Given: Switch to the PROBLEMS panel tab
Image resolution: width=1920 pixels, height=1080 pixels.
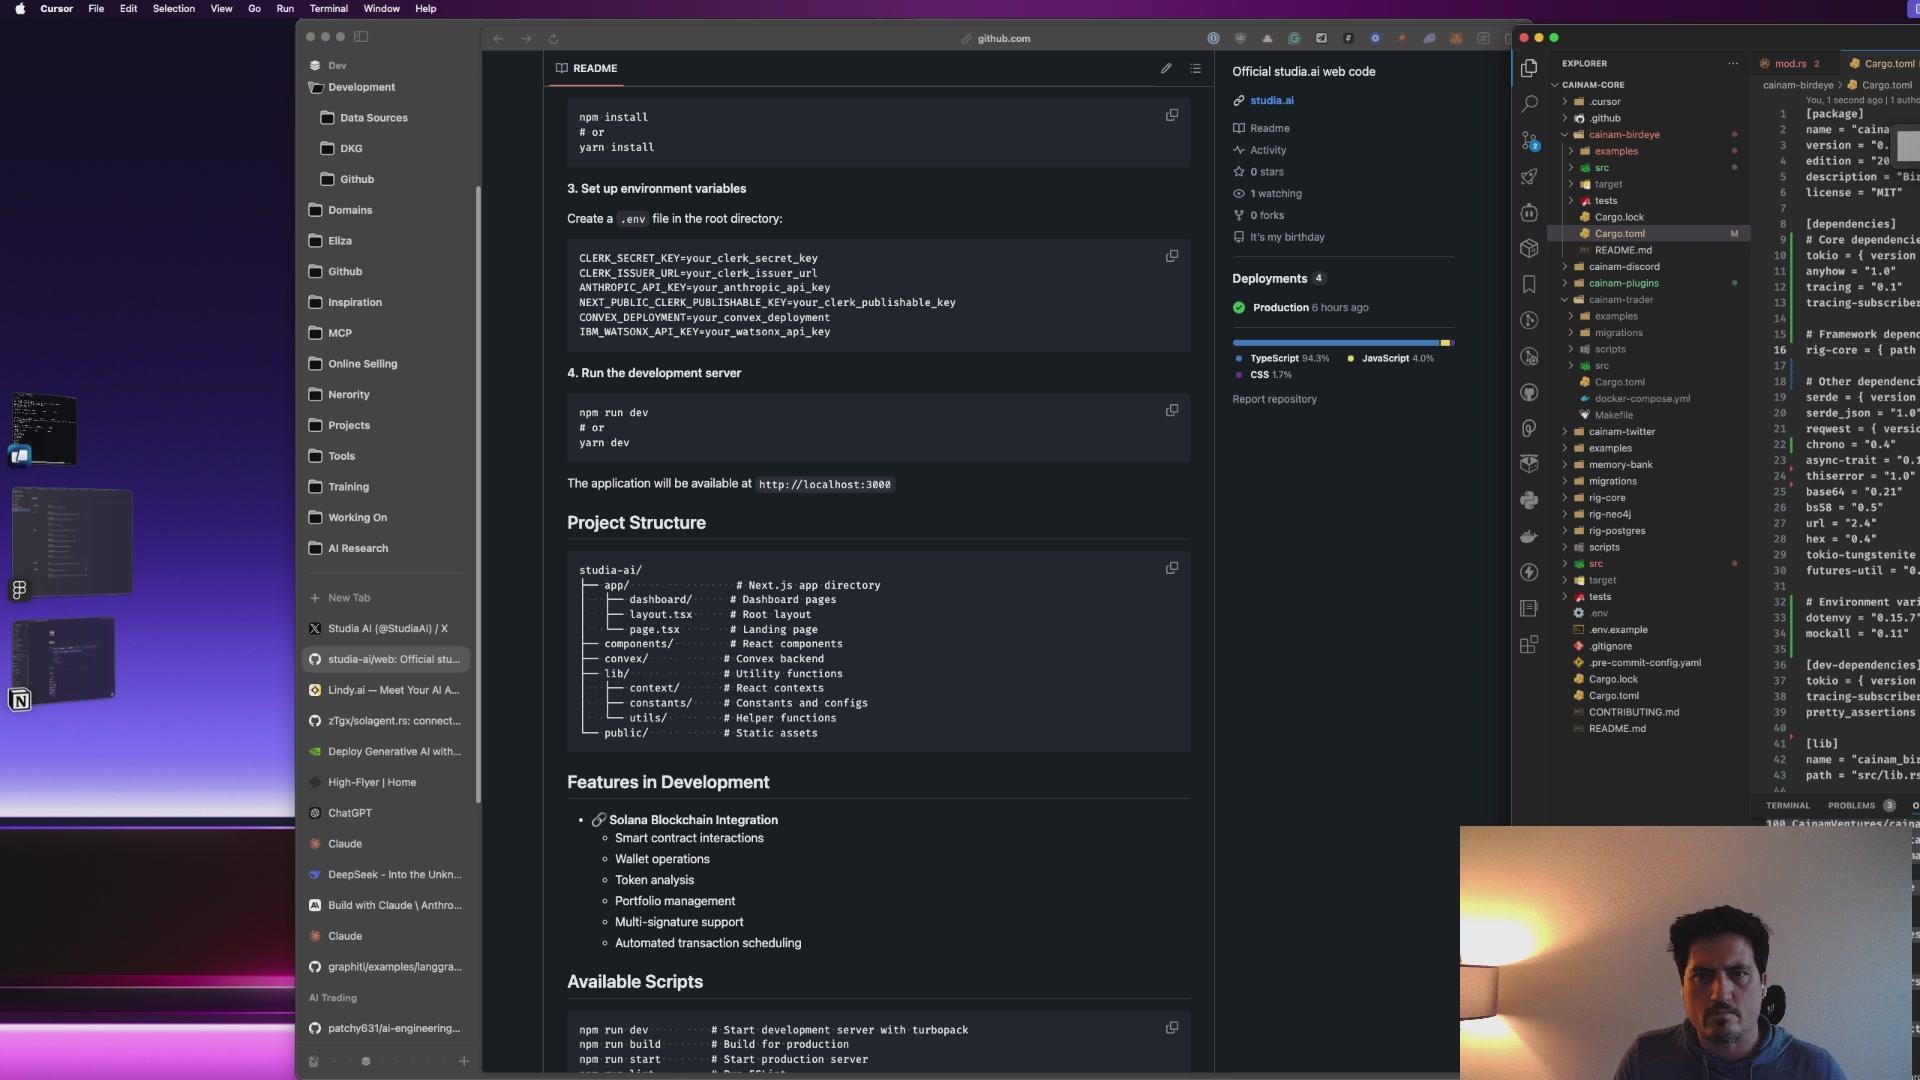Looking at the screenshot, I should (x=1851, y=805).
